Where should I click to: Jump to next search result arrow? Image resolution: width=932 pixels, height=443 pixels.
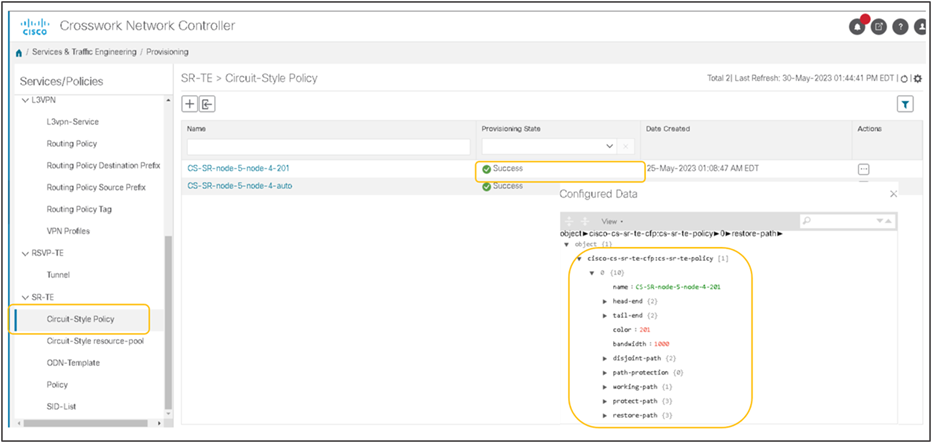[x=880, y=221]
